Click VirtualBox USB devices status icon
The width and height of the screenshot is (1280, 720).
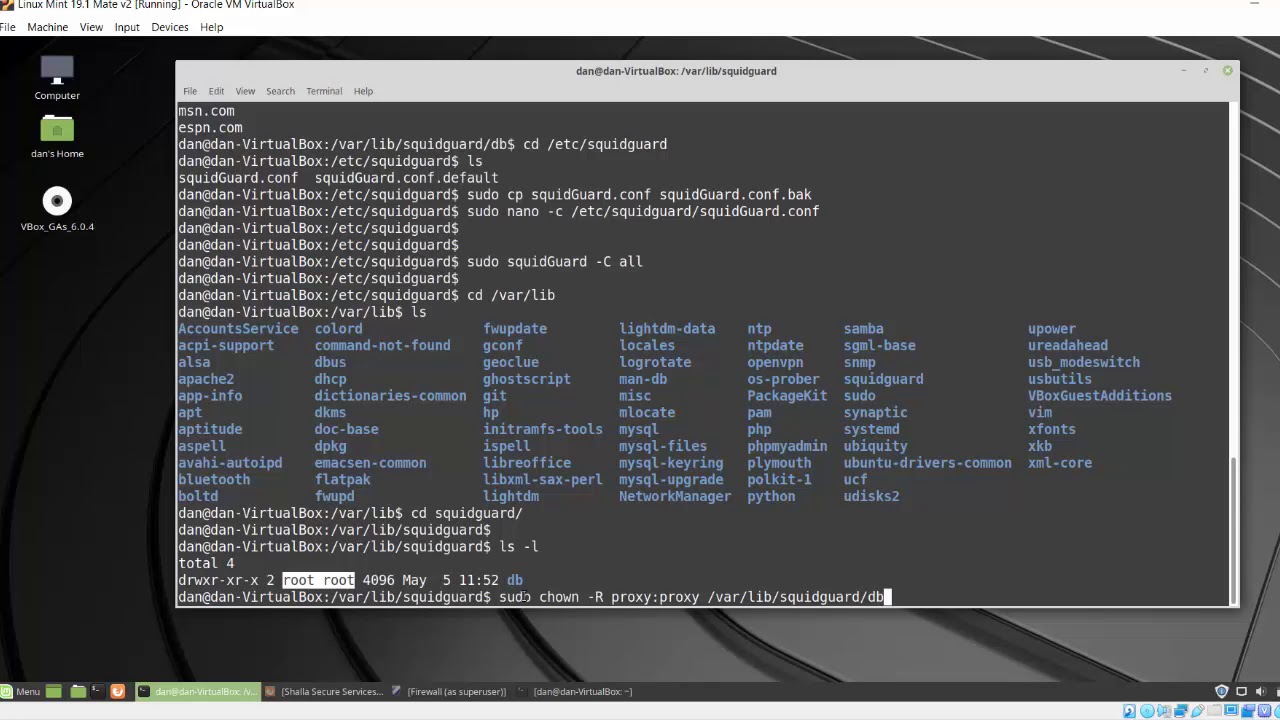pyautogui.click(x=1198, y=711)
